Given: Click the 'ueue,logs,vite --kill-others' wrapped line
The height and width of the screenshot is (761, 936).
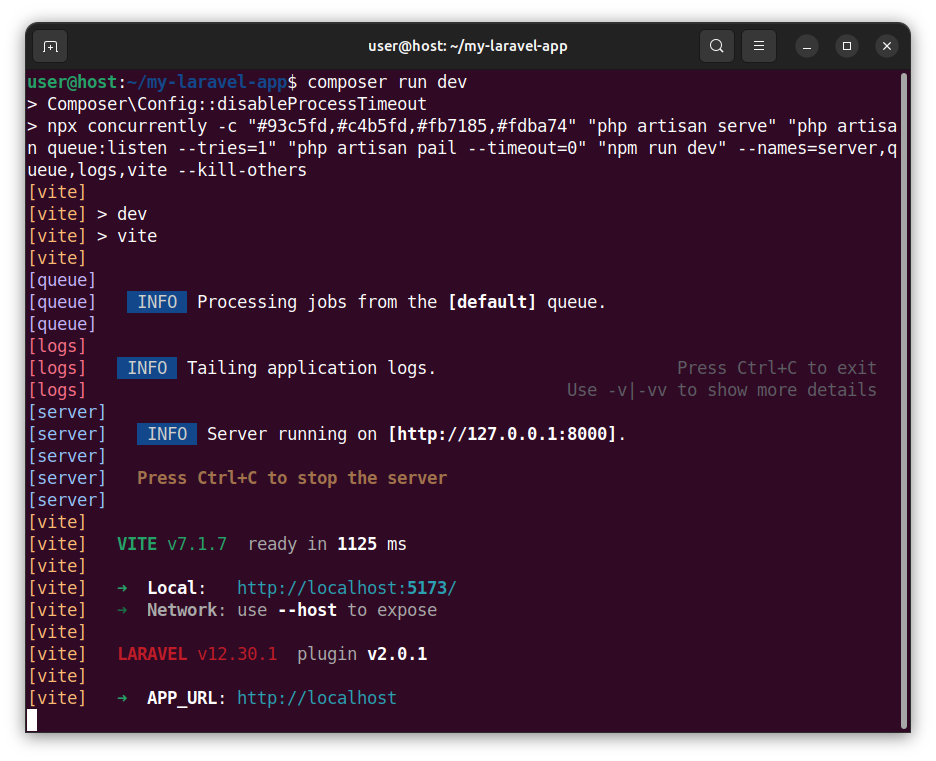Looking at the screenshot, I should pos(167,170).
